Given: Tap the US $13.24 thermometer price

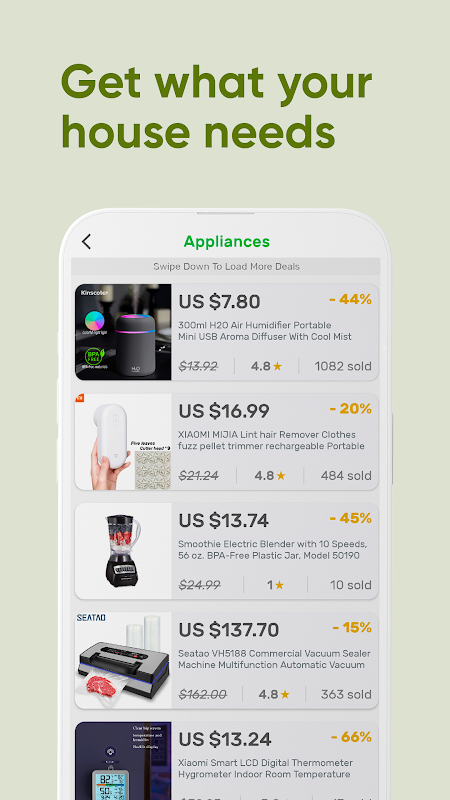Looking at the screenshot, I should click(224, 739).
